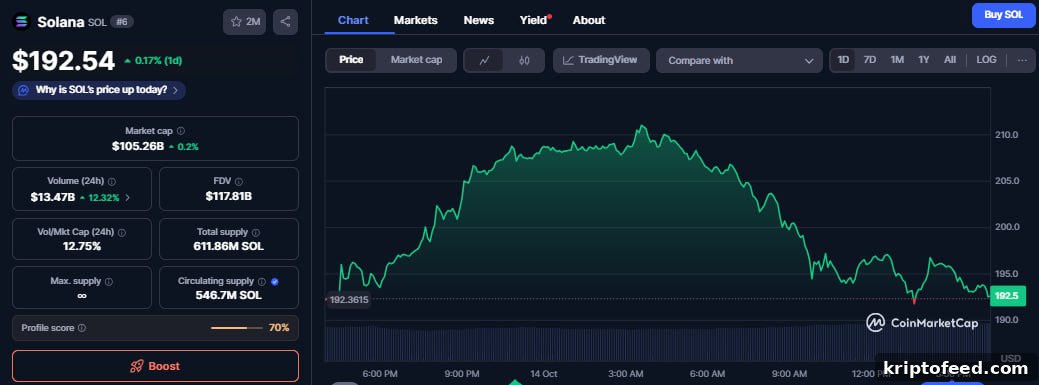Viewport: 1039px width, 385px height.
Task: Select 1M time range
Action: (x=897, y=60)
